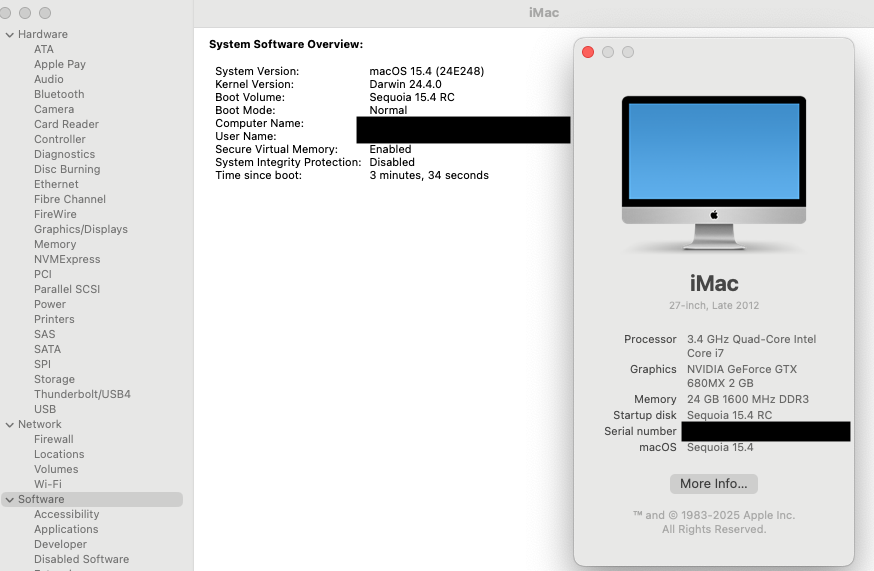
Task: Select Fibre Channel in the sidebar
Action: tap(70, 200)
